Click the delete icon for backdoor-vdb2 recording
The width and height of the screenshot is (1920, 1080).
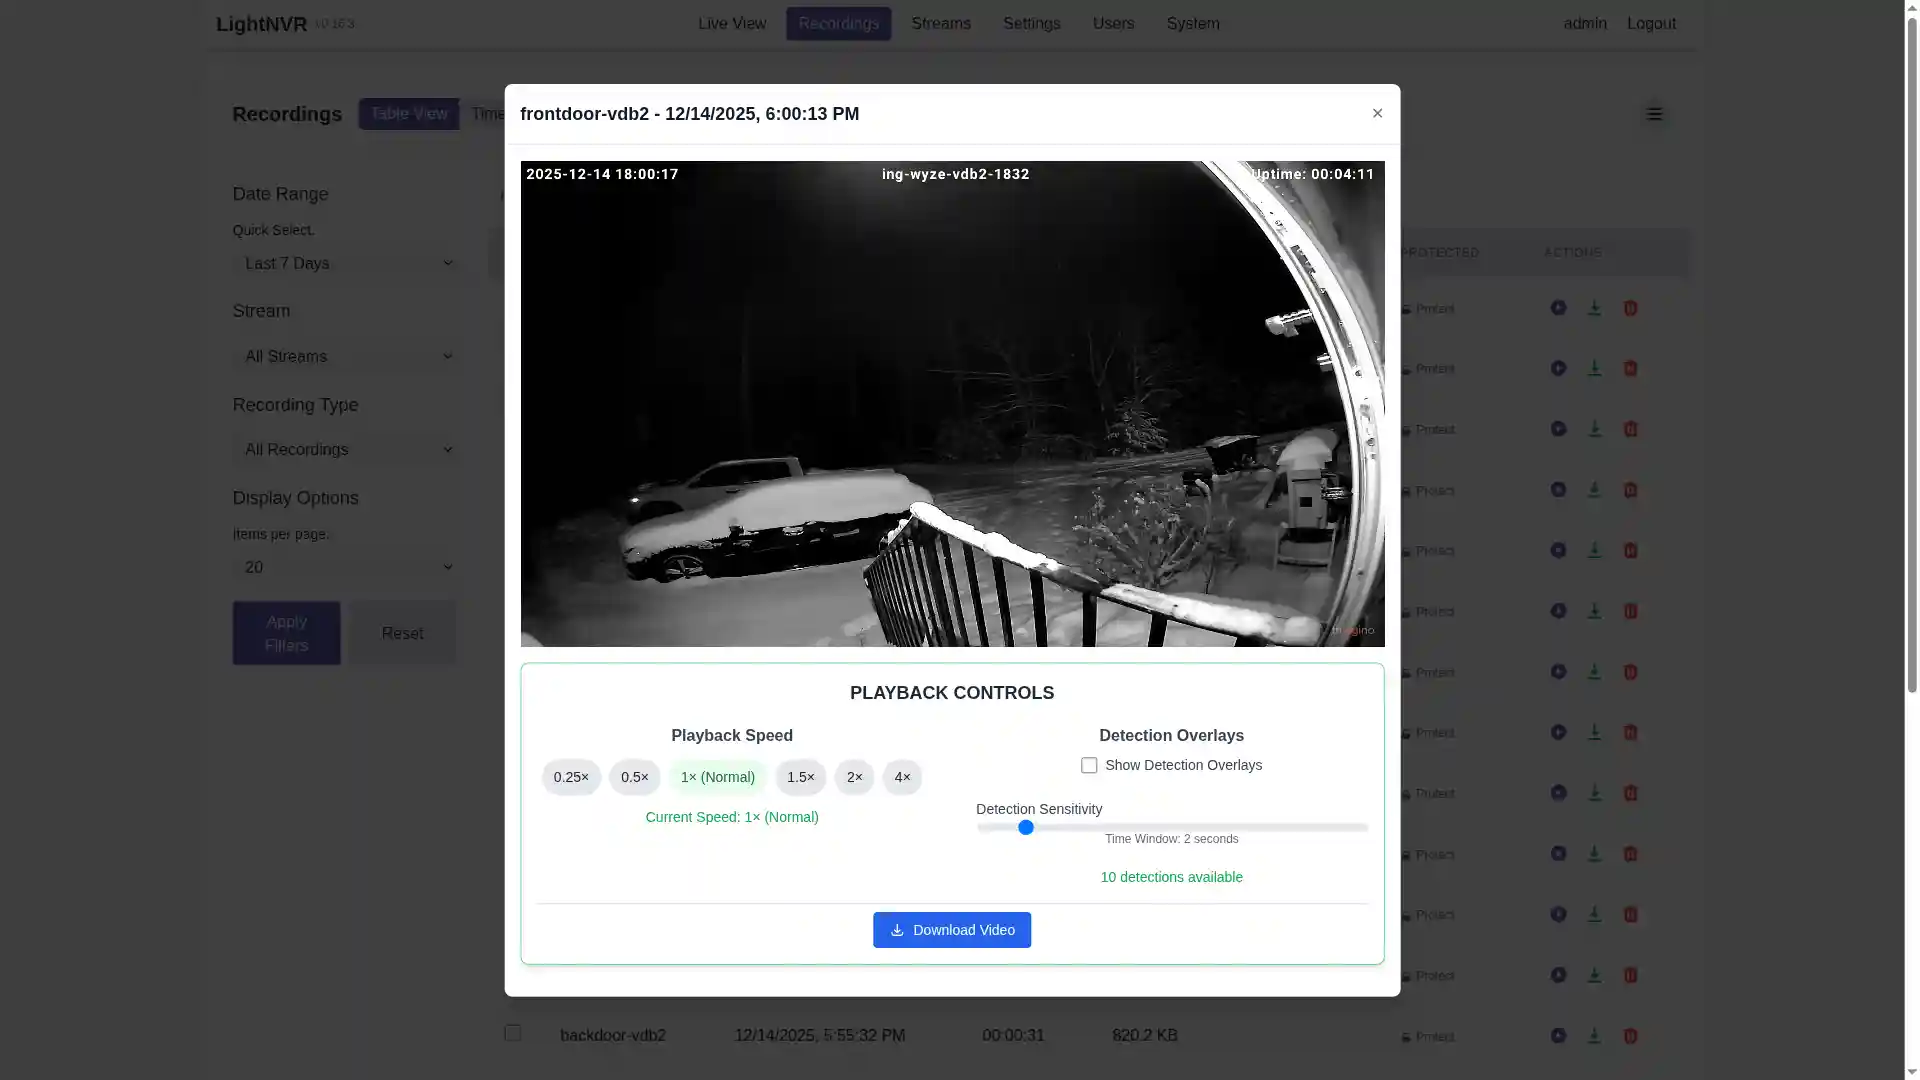1630,1036
